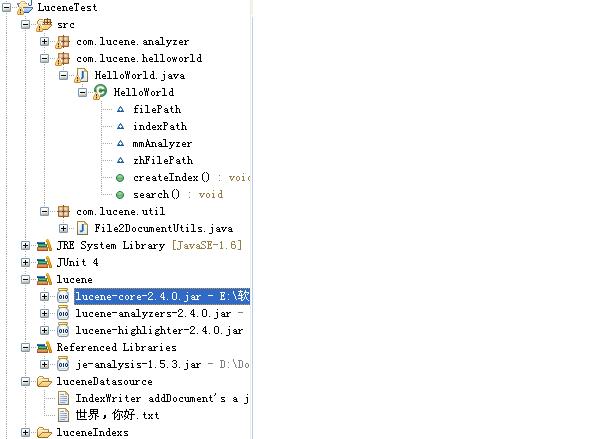
Task: Expand the JUnit 4 library node
Action: pos(25,263)
